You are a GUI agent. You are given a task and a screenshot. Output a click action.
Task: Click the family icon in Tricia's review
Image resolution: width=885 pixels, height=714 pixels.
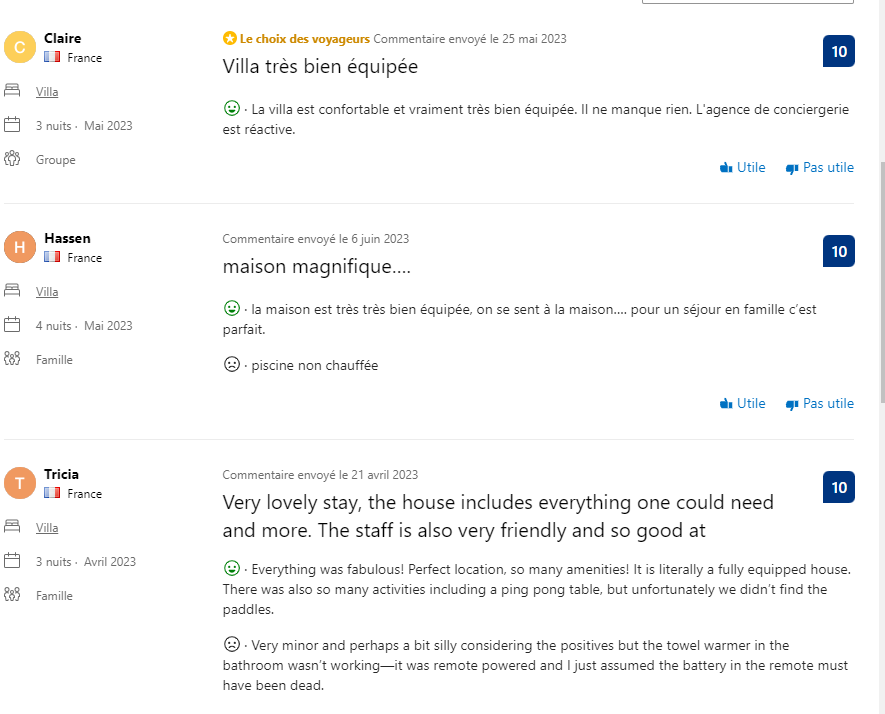pyautogui.click(x=13, y=595)
